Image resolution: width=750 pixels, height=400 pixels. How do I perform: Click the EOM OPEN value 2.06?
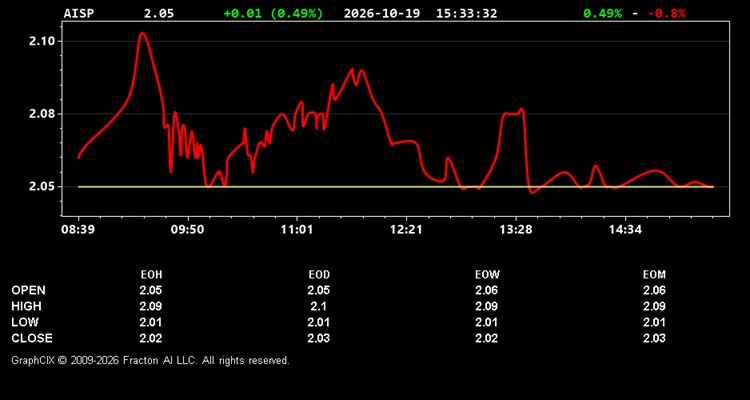click(x=654, y=290)
